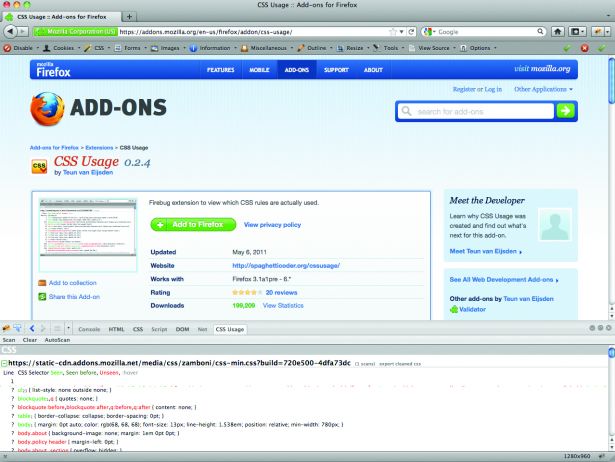
Task: Open the Firebug bug icon in navigation toolbar
Action: [x=597, y=32]
